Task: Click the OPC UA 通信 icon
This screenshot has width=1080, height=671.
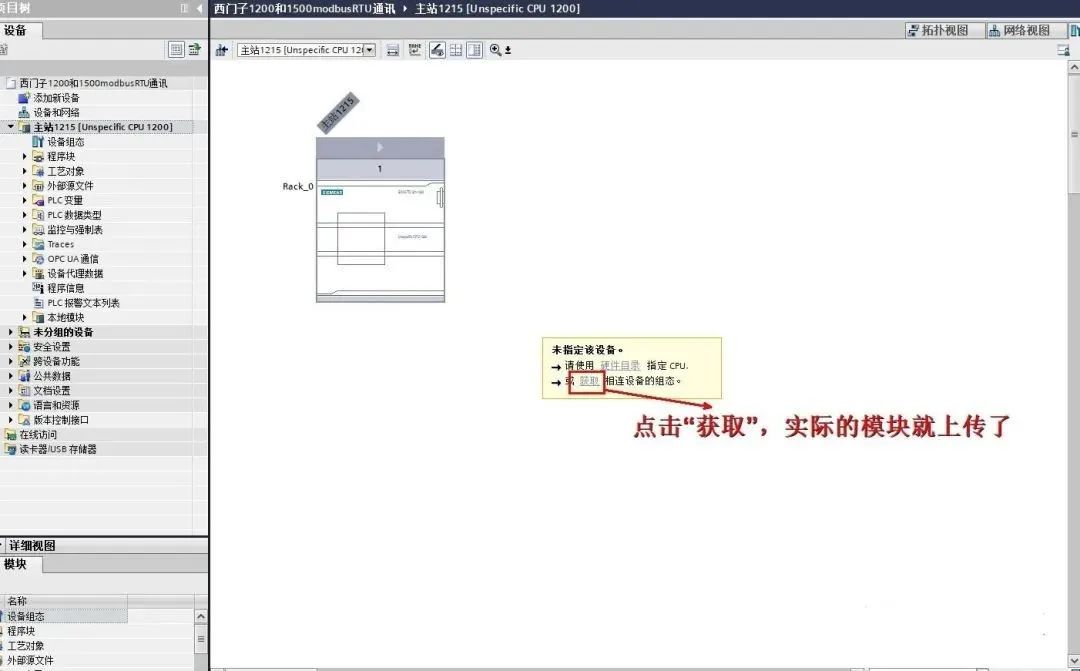Action: [38, 259]
